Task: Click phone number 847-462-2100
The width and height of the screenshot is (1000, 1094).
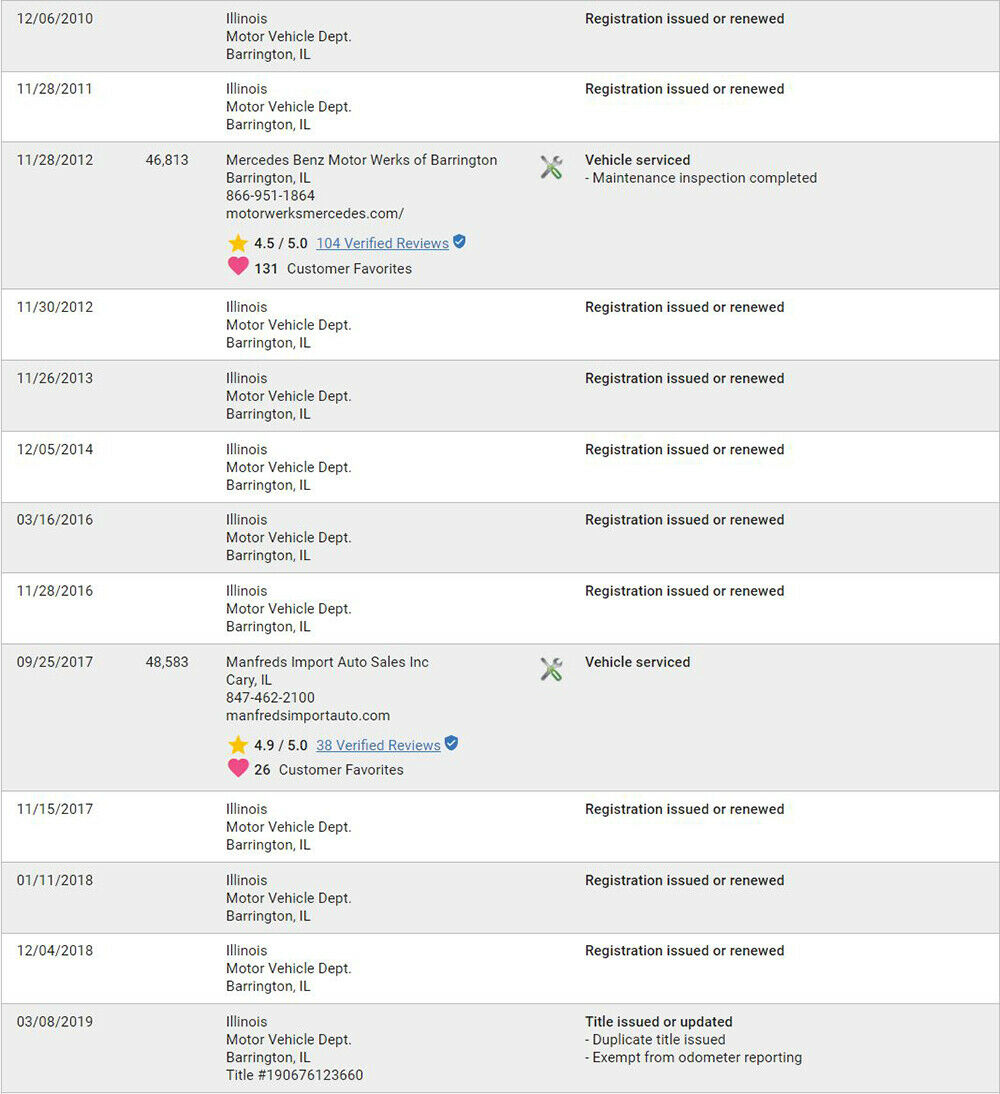Action: (x=270, y=697)
